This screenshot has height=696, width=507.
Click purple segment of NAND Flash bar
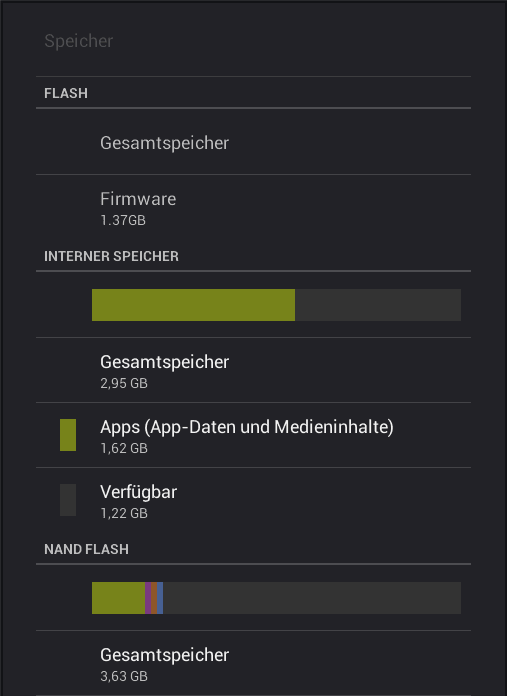tap(148, 598)
